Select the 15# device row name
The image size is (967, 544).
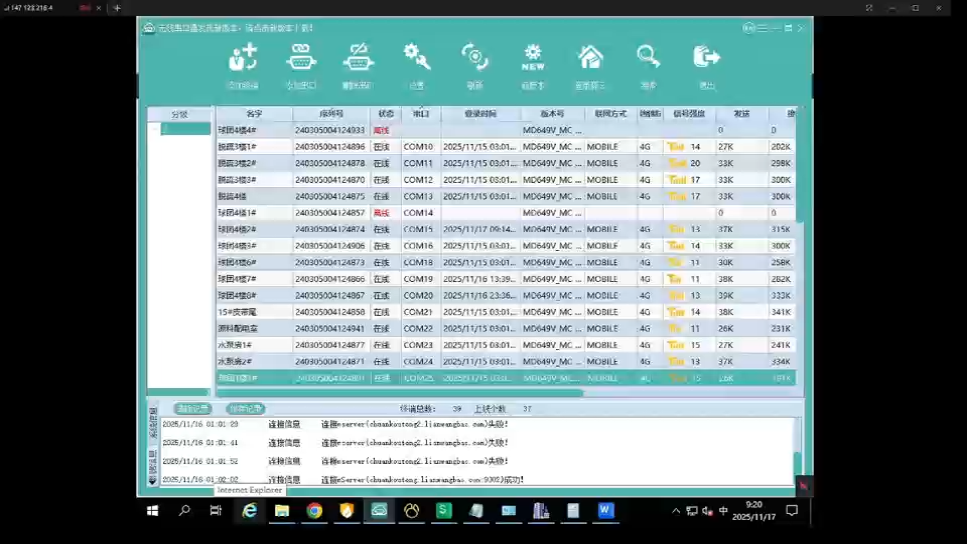[x=237, y=312]
